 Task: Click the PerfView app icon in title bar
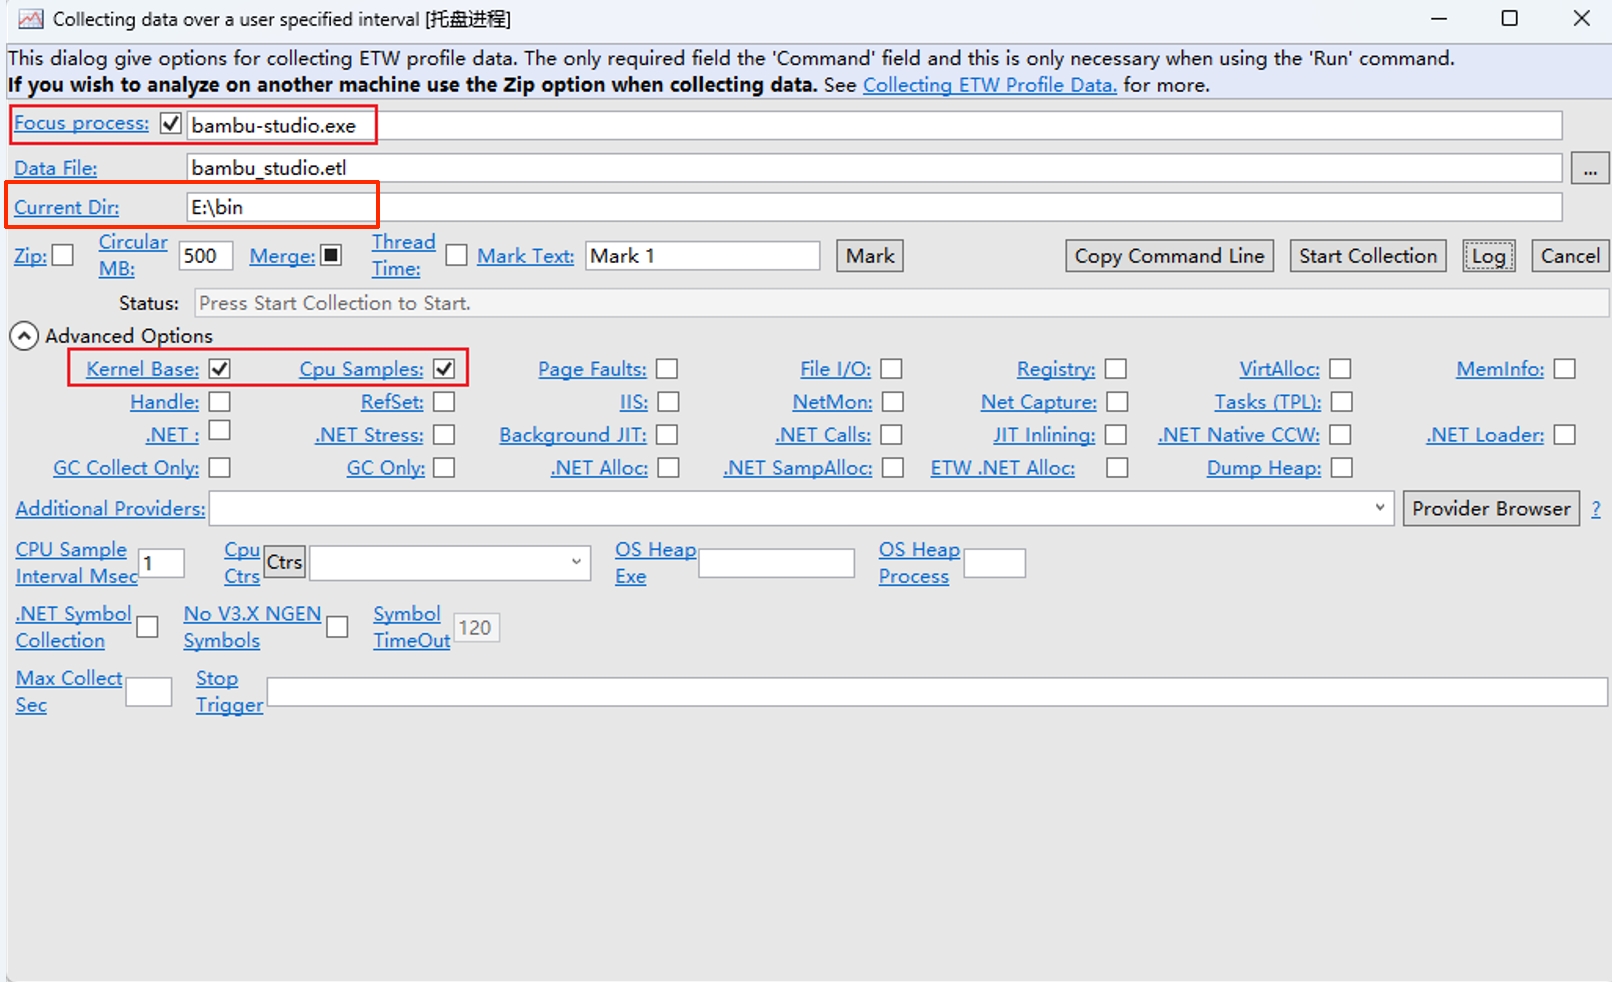click(31, 19)
